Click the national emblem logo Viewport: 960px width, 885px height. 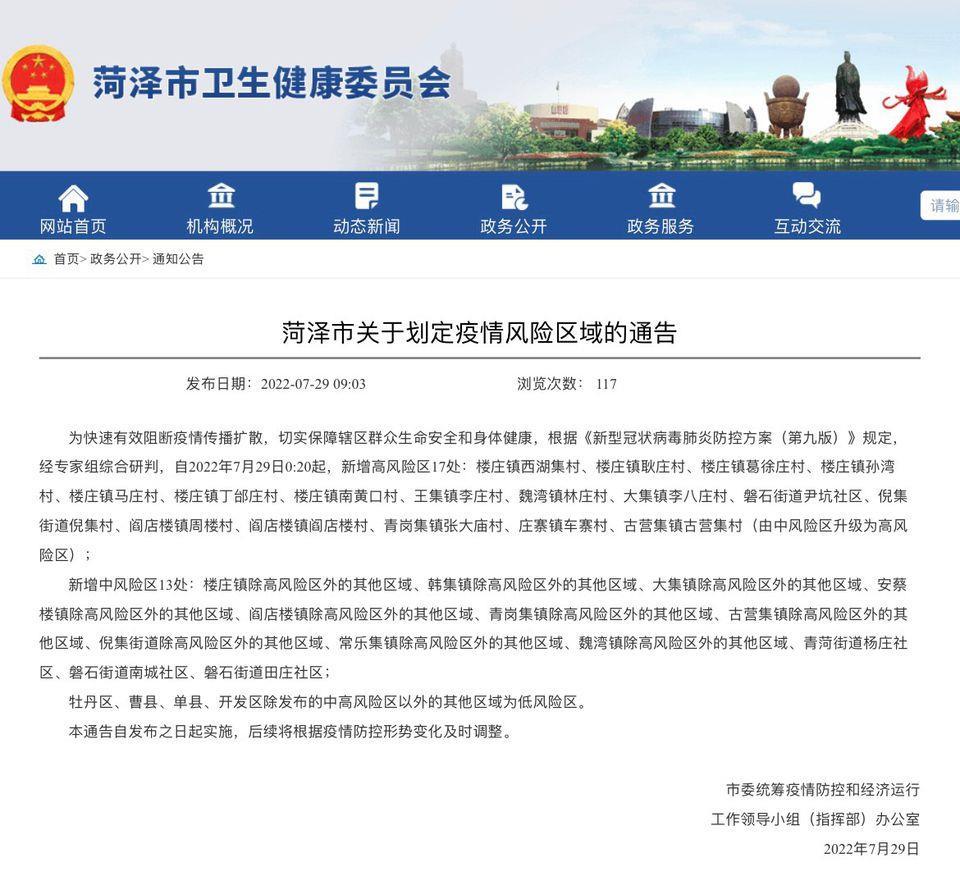(x=38, y=84)
